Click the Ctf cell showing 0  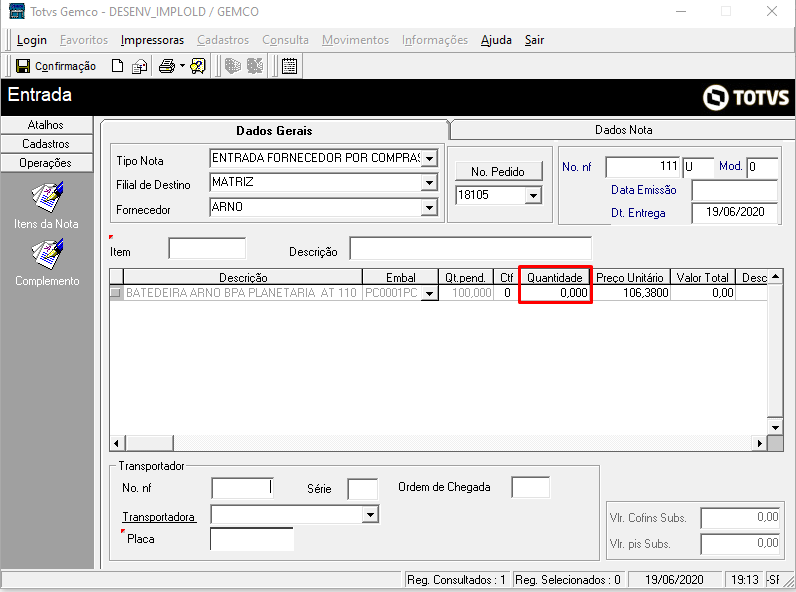[507, 293]
